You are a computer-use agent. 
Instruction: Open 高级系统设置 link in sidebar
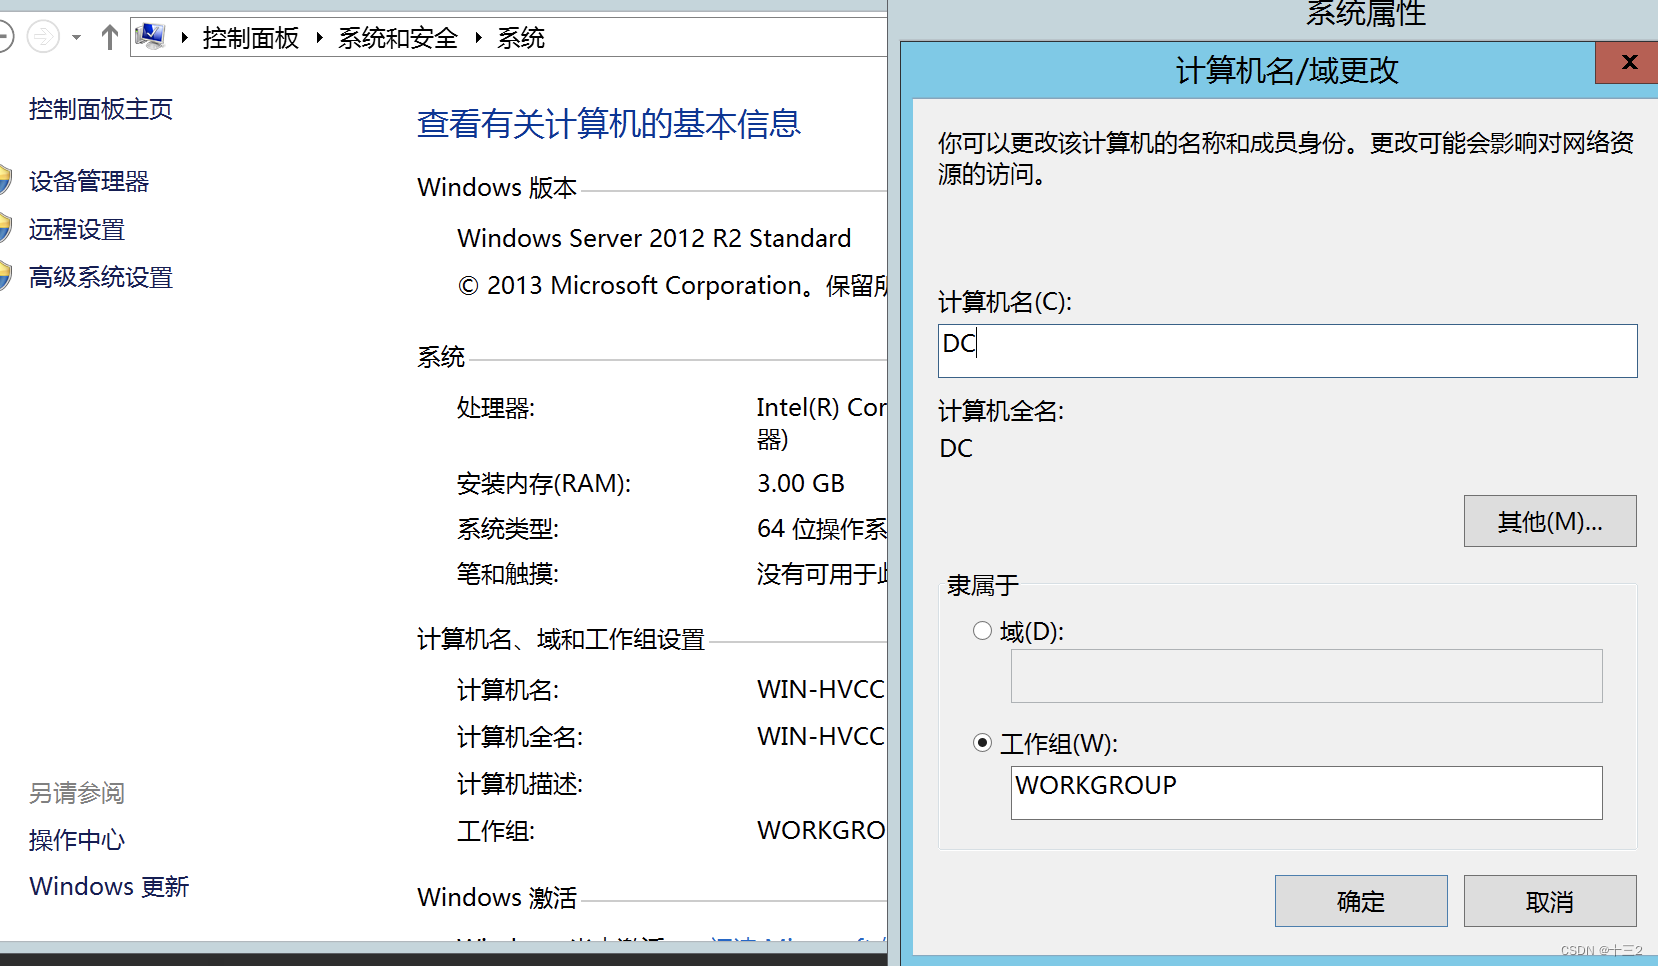(x=101, y=277)
